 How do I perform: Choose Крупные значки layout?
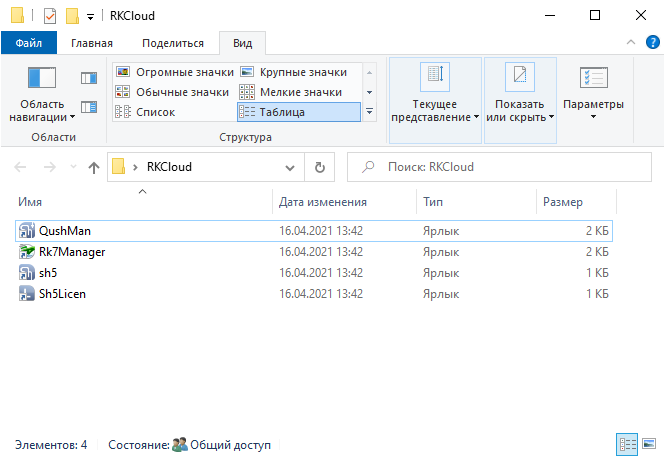(x=302, y=72)
